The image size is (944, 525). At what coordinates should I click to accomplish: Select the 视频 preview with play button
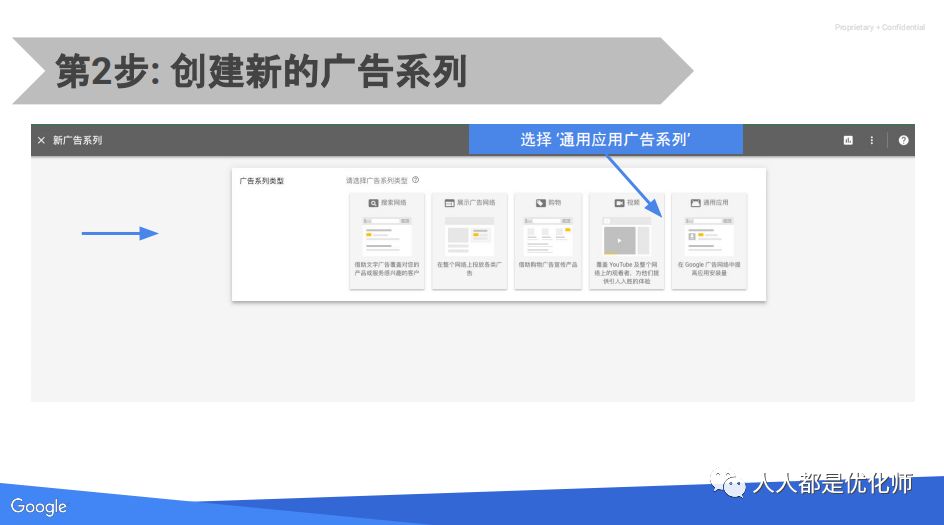click(x=626, y=236)
